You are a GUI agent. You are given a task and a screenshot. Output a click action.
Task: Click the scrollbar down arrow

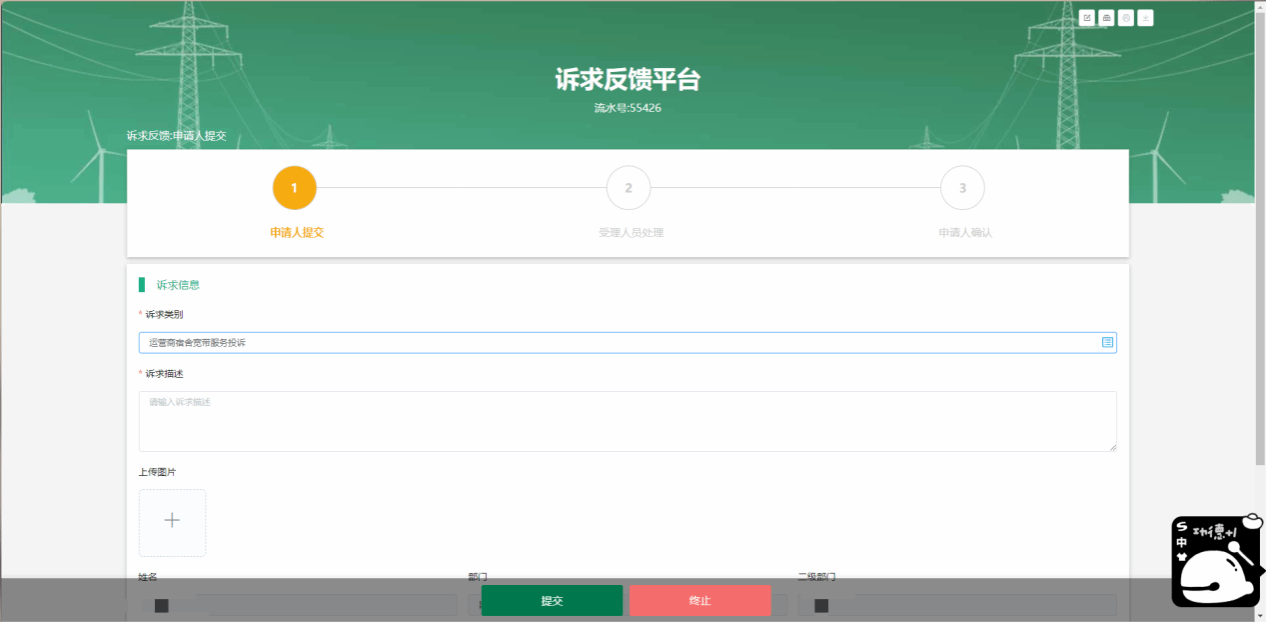point(1260,616)
